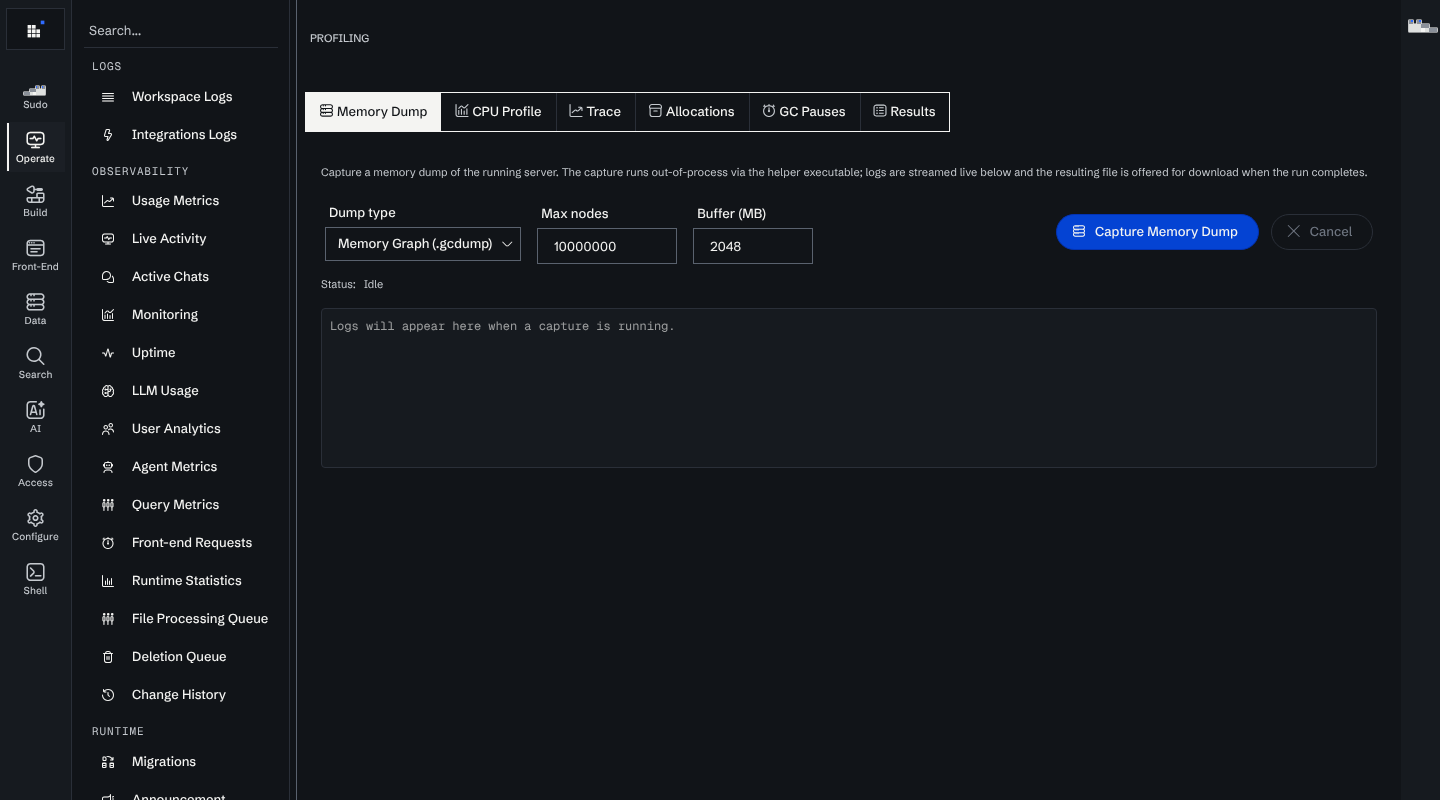Open File Processing Queue in the sidebar

tap(200, 619)
